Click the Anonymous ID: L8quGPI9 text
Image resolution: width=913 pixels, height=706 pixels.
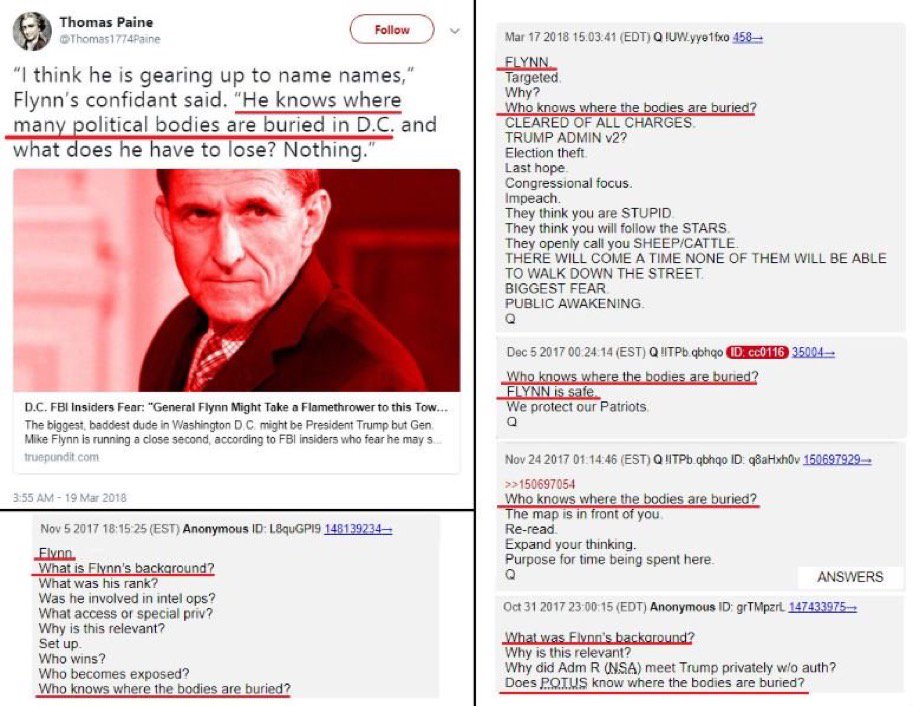(x=252, y=529)
